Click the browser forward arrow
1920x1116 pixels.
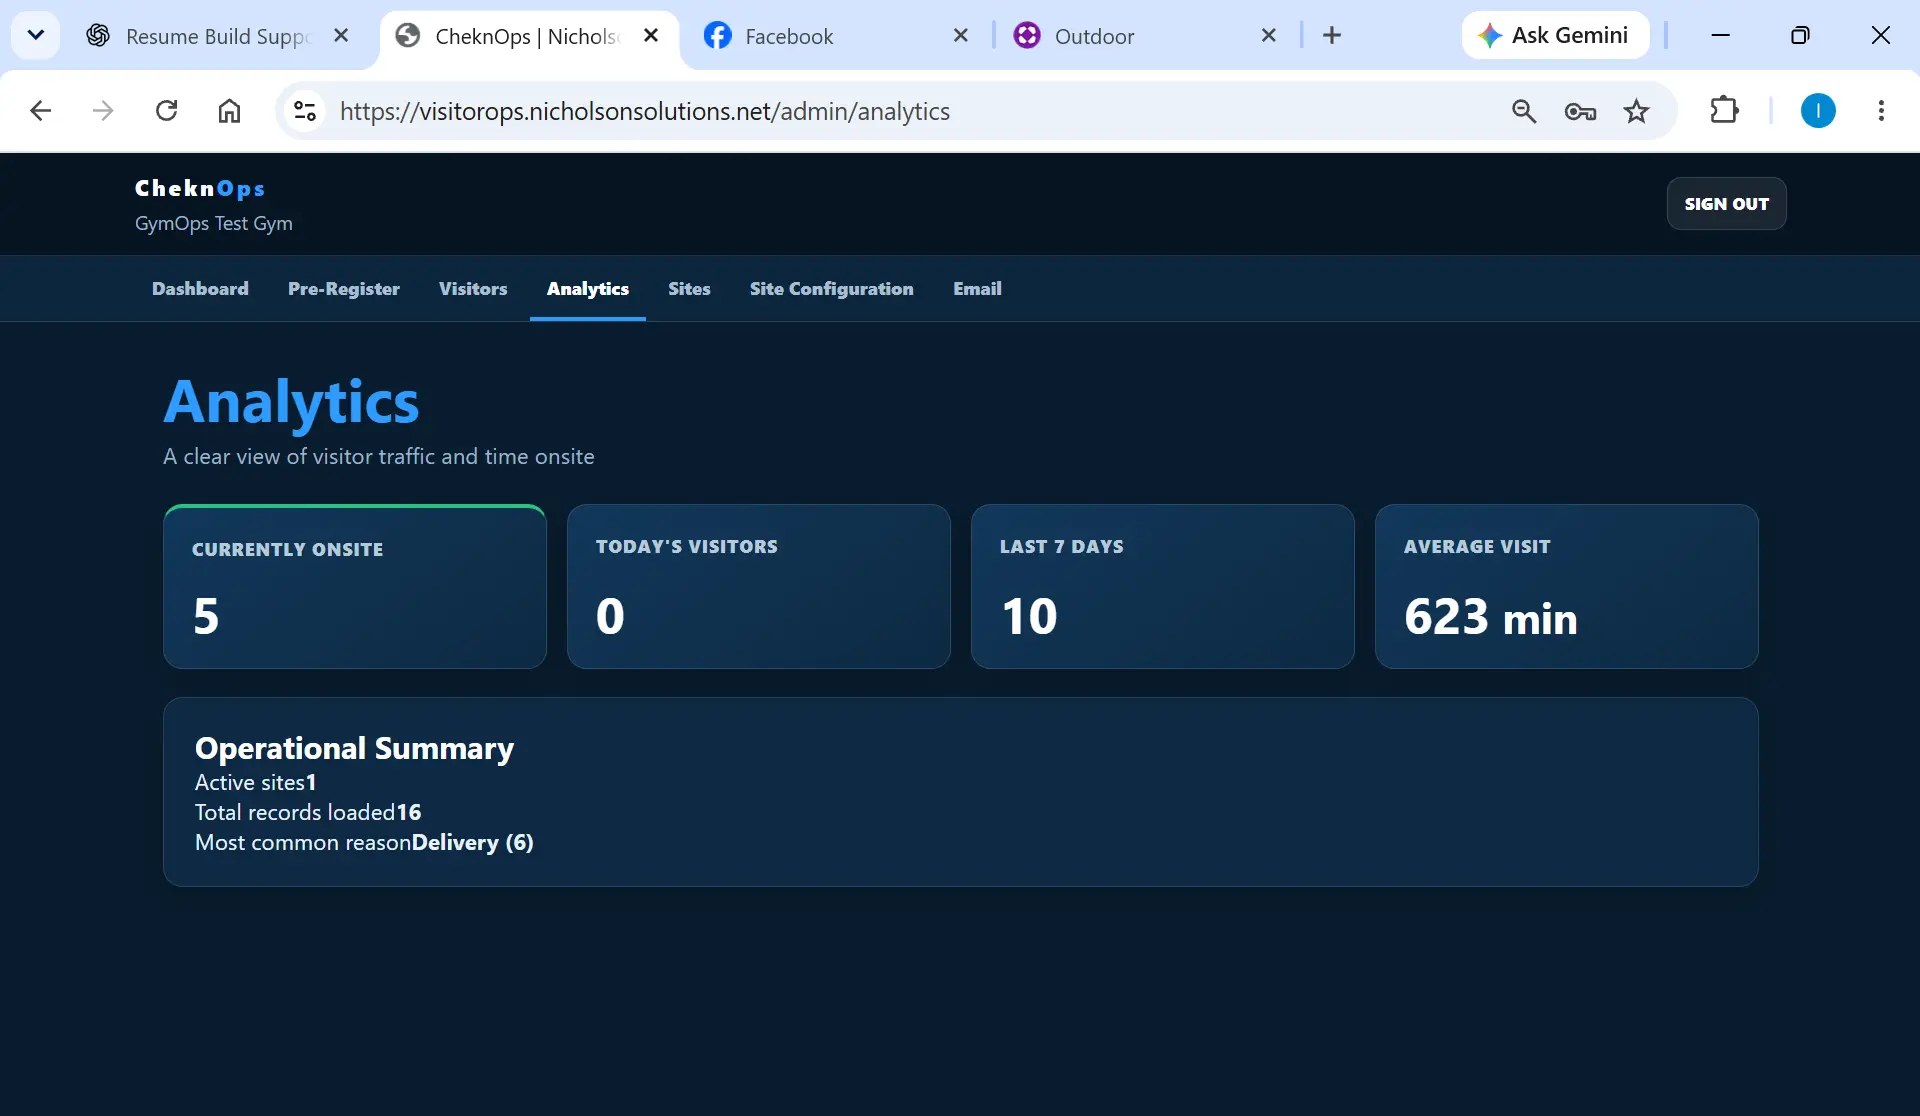(103, 111)
